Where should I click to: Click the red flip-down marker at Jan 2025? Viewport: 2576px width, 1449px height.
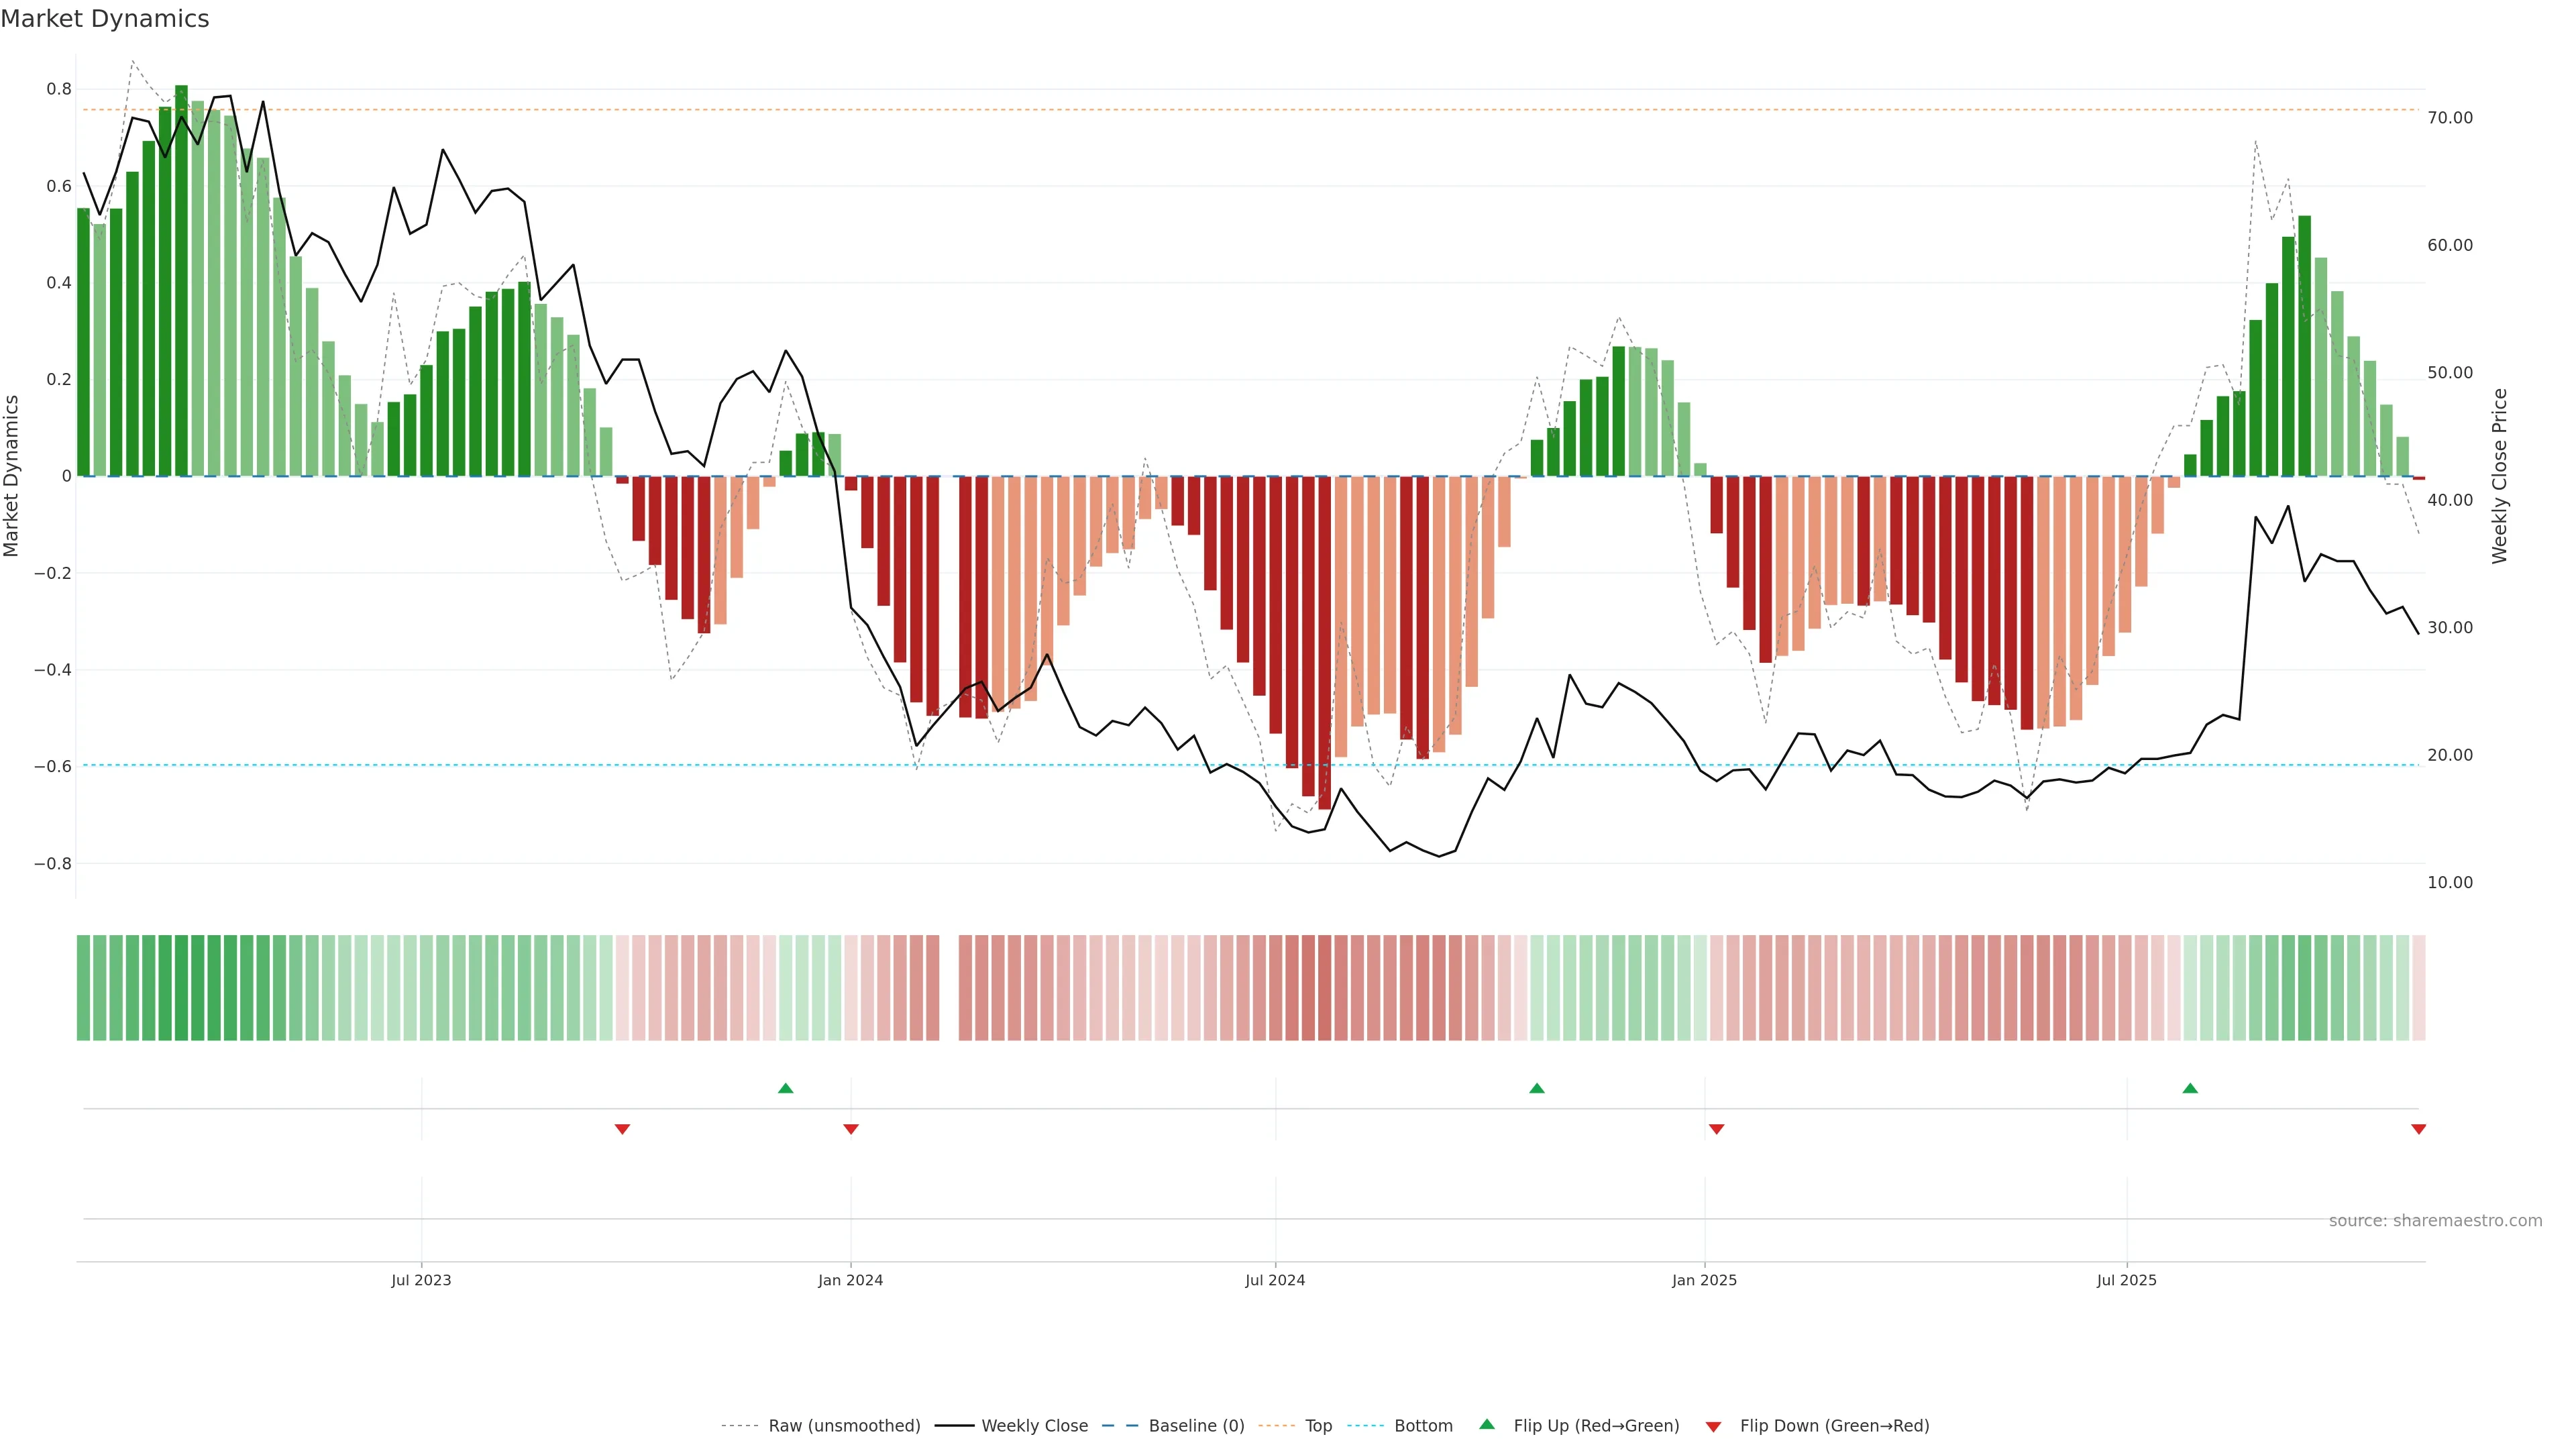(1717, 1129)
